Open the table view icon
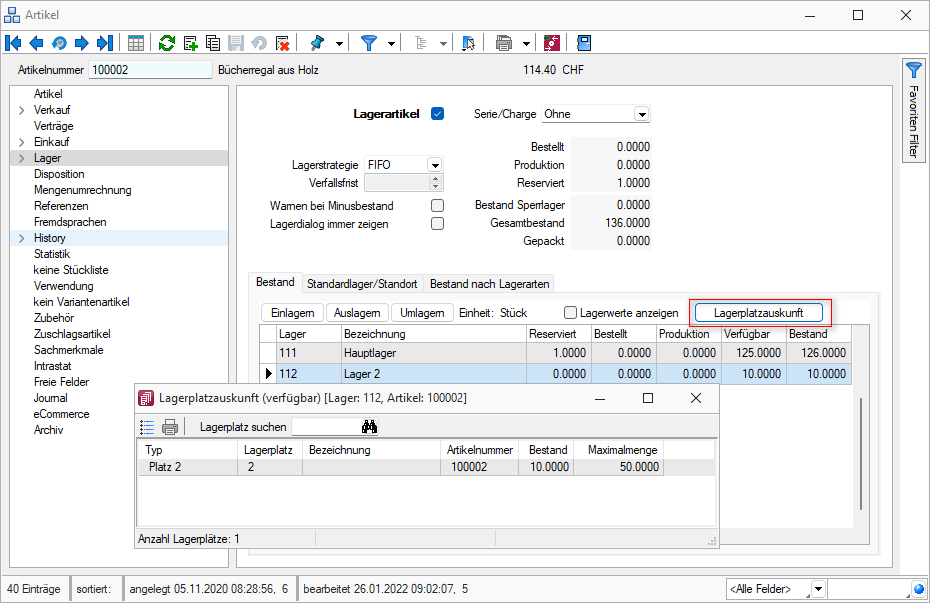The width and height of the screenshot is (930, 603). (x=136, y=43)
